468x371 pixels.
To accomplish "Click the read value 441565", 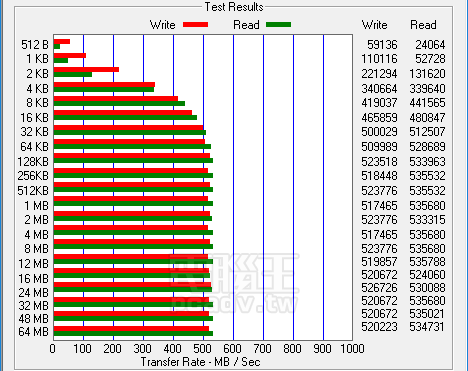I will click(x=428, y=103).
